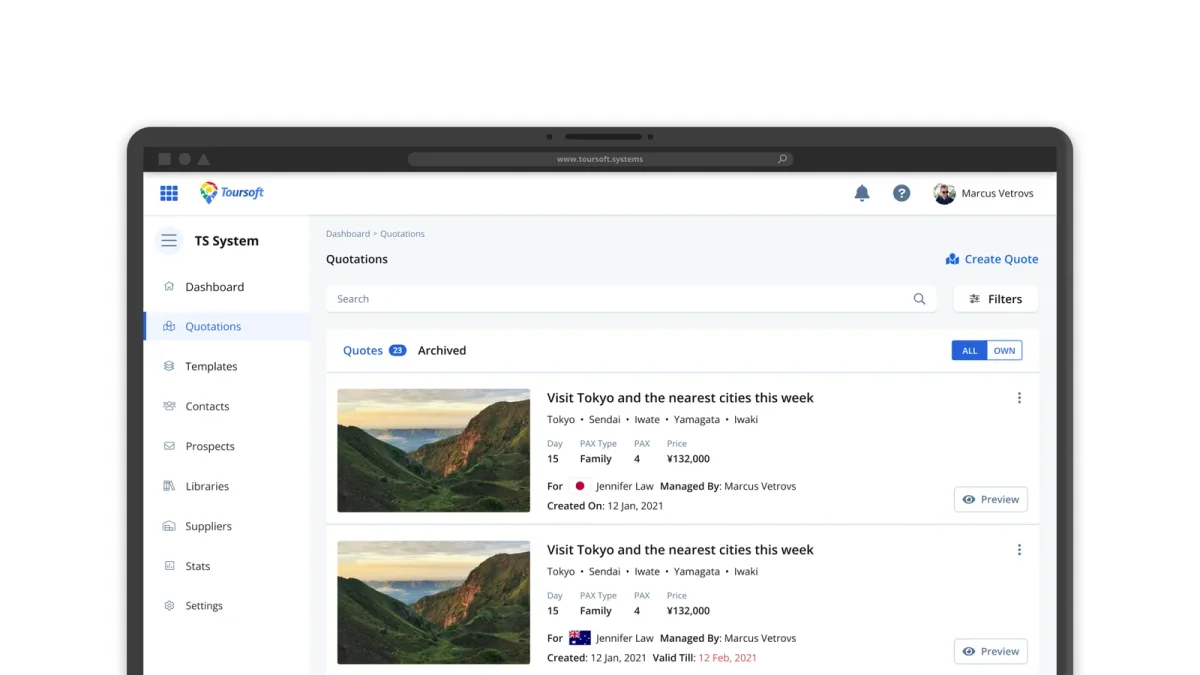Open first quote landscape thumbnail
This screenshot has height=675, width=1200.
[x=434, y=451]
